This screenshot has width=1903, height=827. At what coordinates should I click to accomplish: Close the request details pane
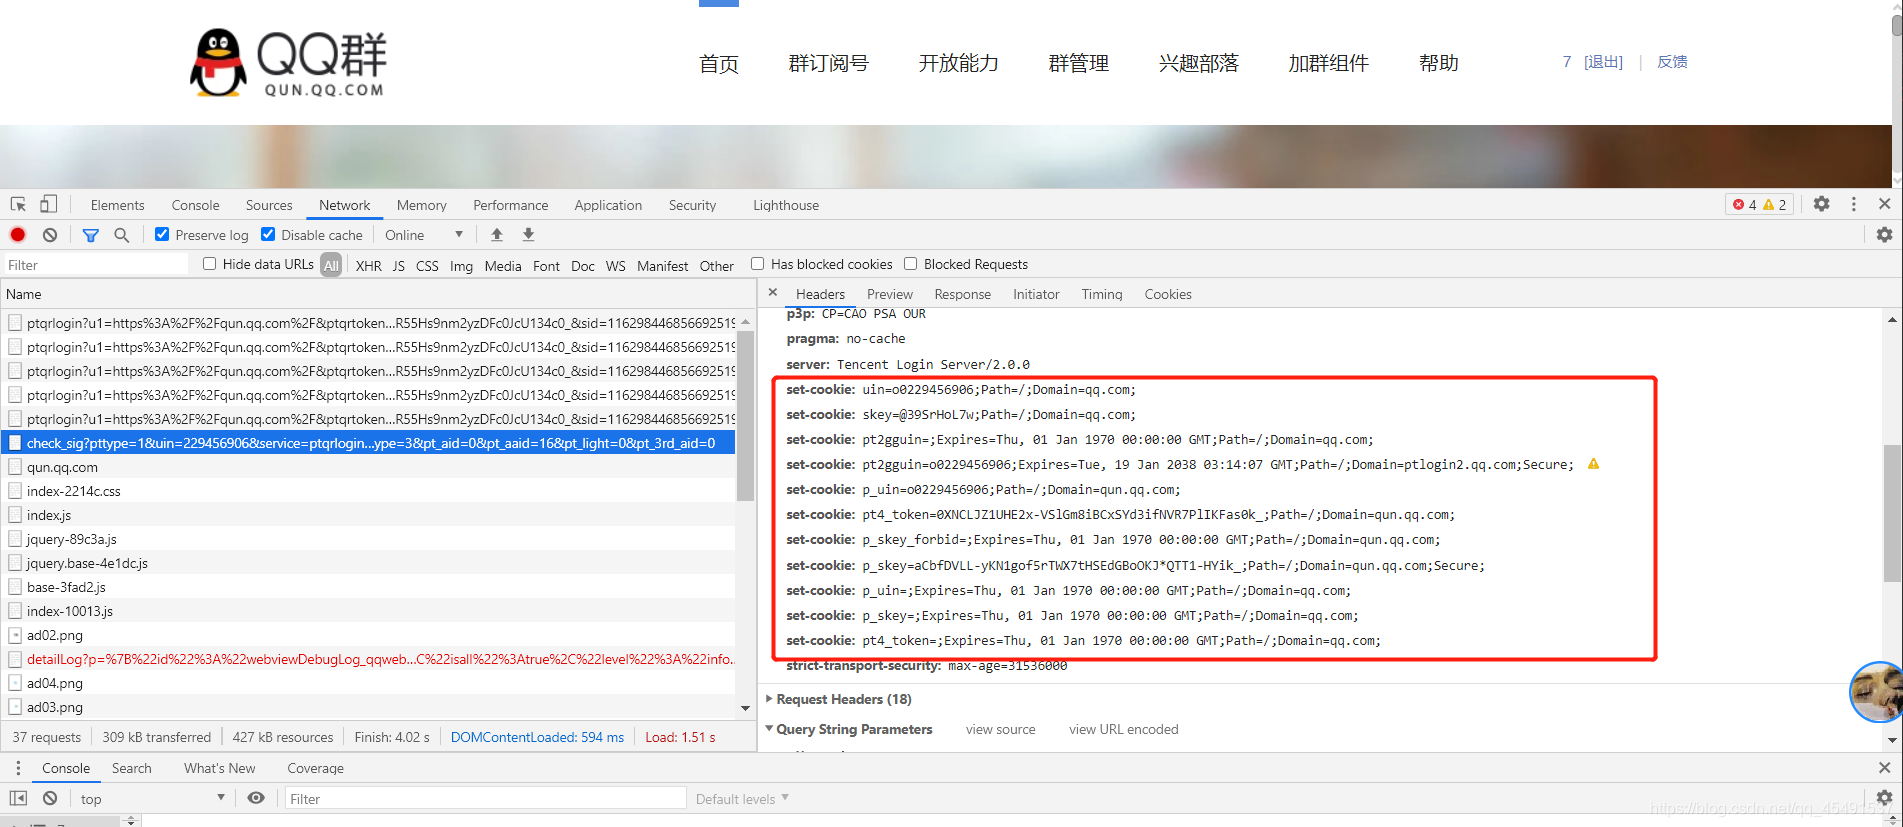click(x=773, y=293)
